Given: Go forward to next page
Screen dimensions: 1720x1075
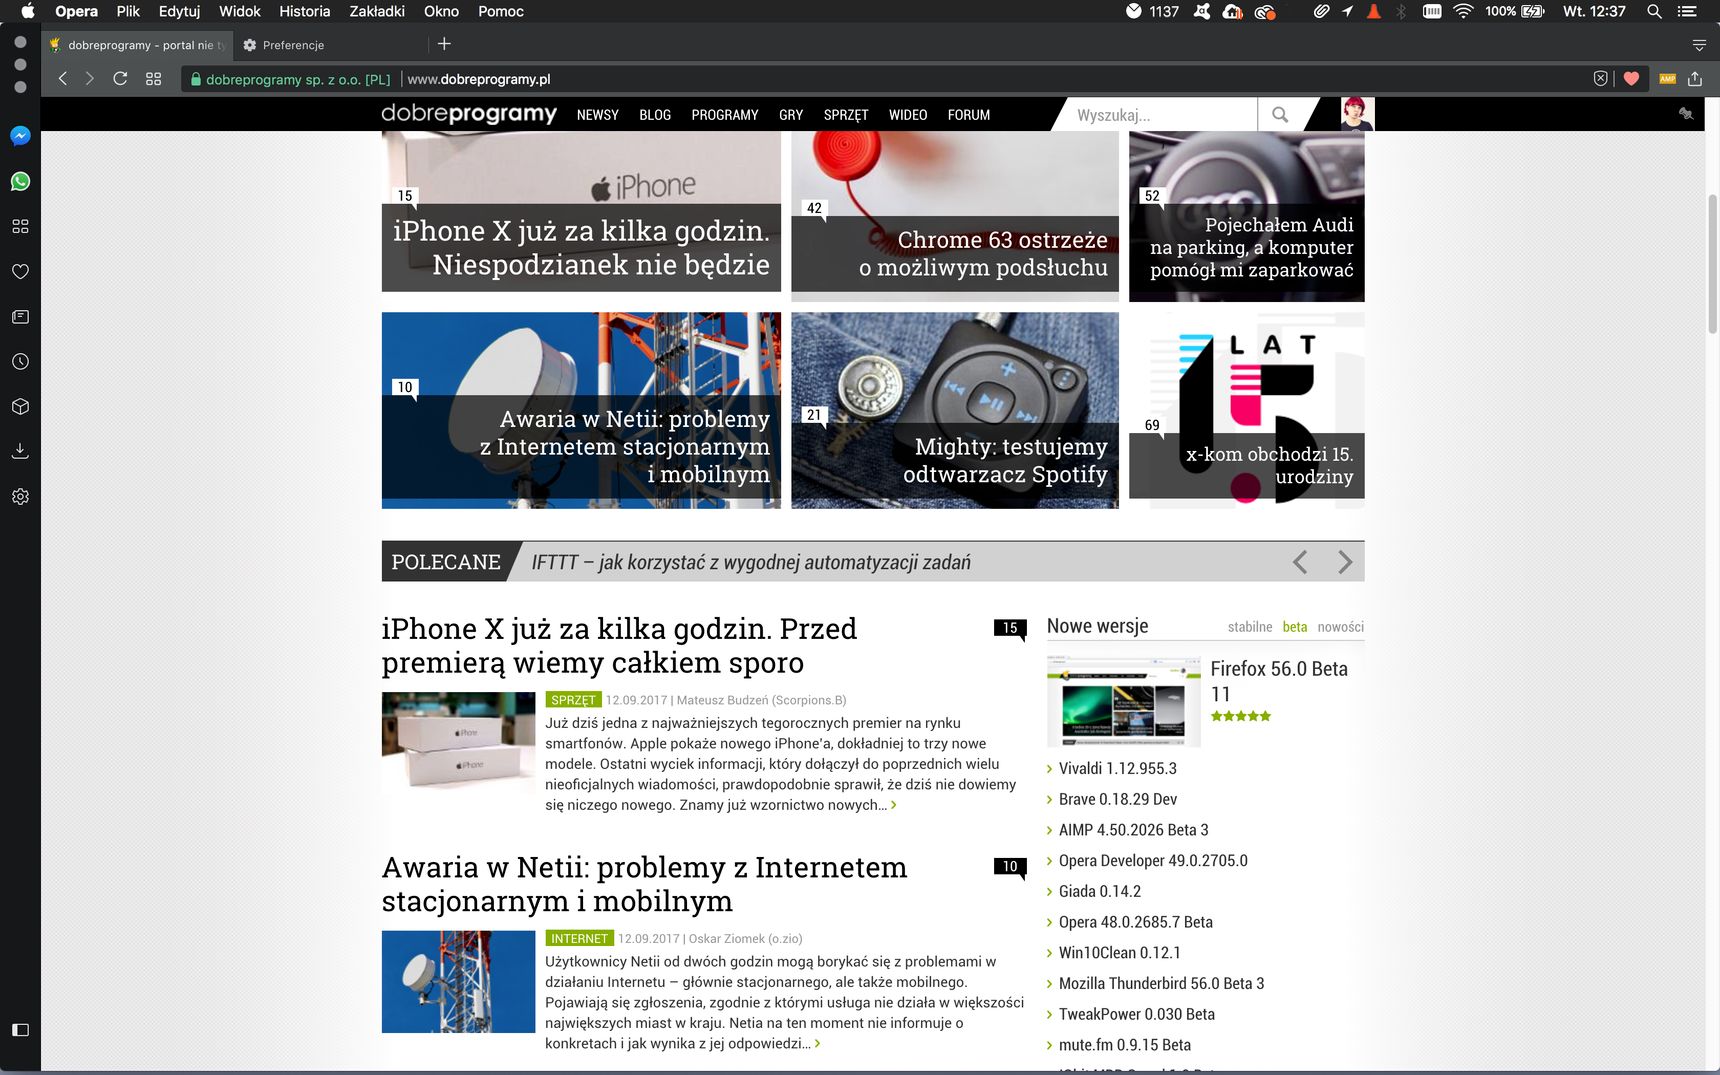Looking at the screenshot, I should click(x=90, y=78).
